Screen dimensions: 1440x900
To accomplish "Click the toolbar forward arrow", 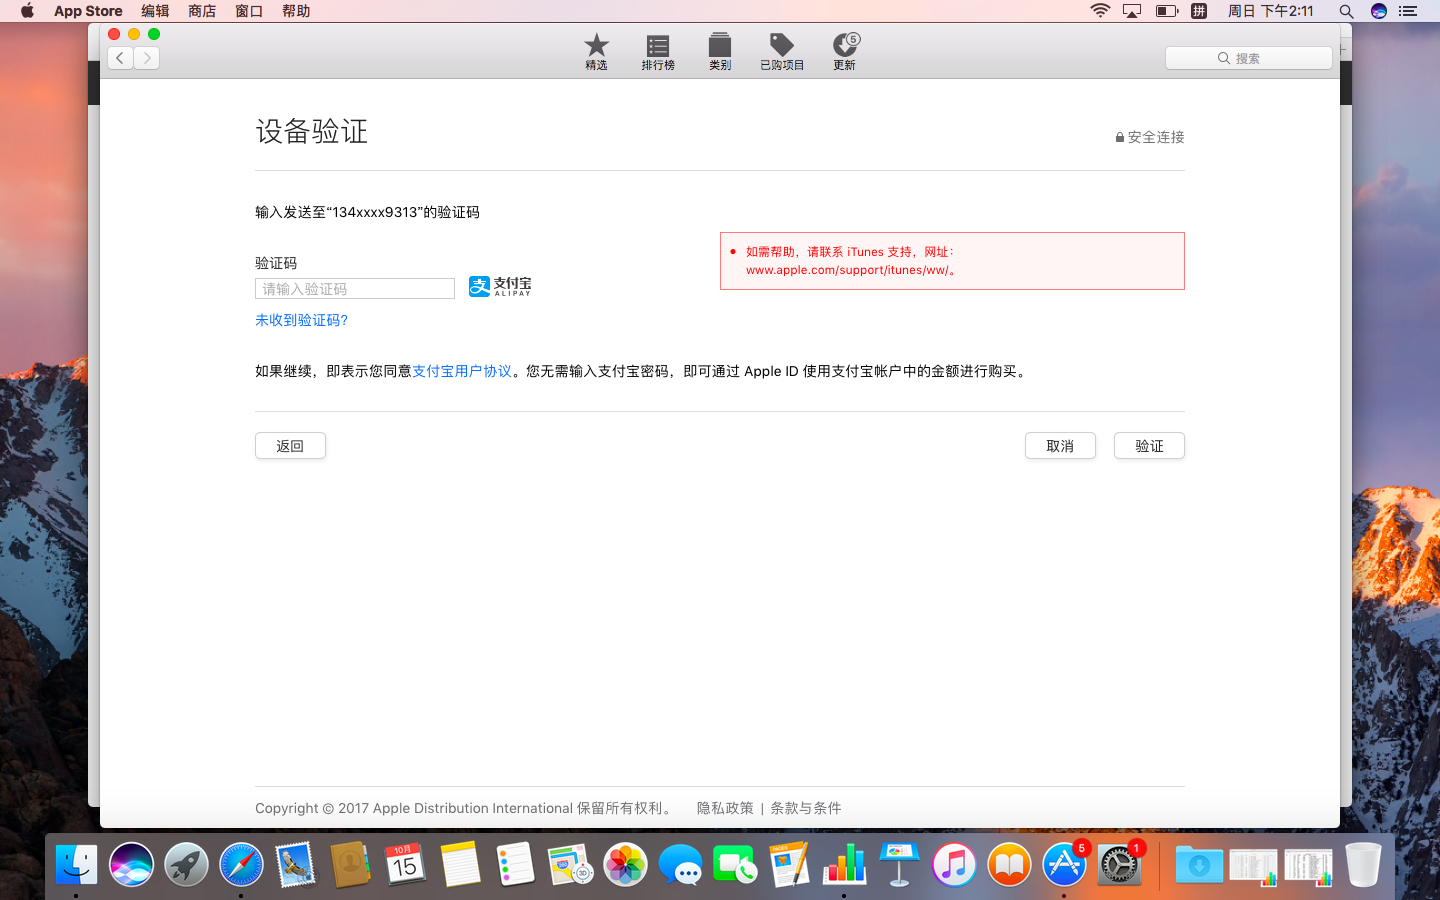I will coord(147,58).
